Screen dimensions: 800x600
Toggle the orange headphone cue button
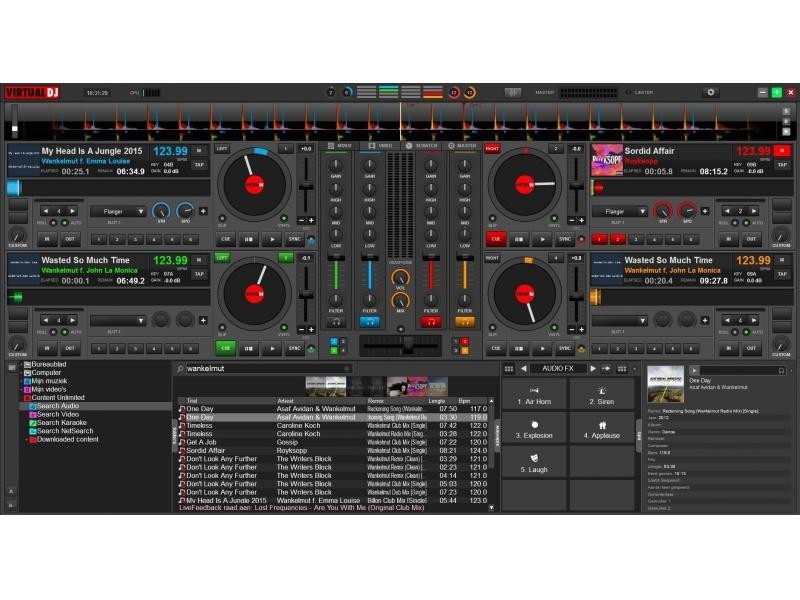pos(465,322)
